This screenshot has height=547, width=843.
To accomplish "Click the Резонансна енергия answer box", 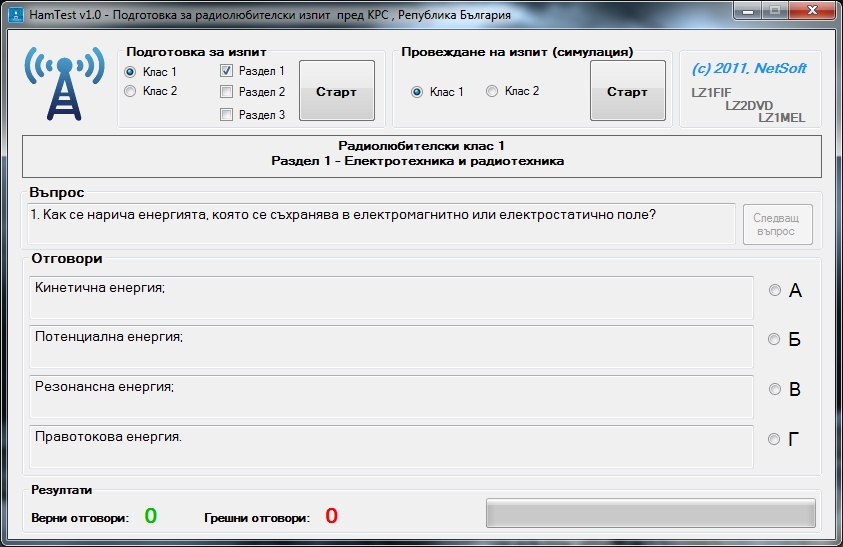I will tap(391, 396).
